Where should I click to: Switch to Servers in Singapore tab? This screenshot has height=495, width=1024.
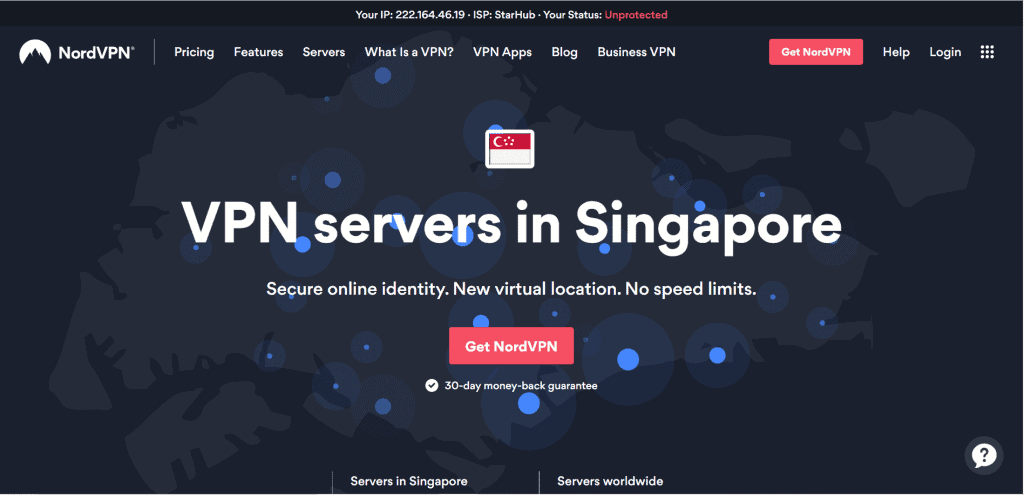point(409,481)
